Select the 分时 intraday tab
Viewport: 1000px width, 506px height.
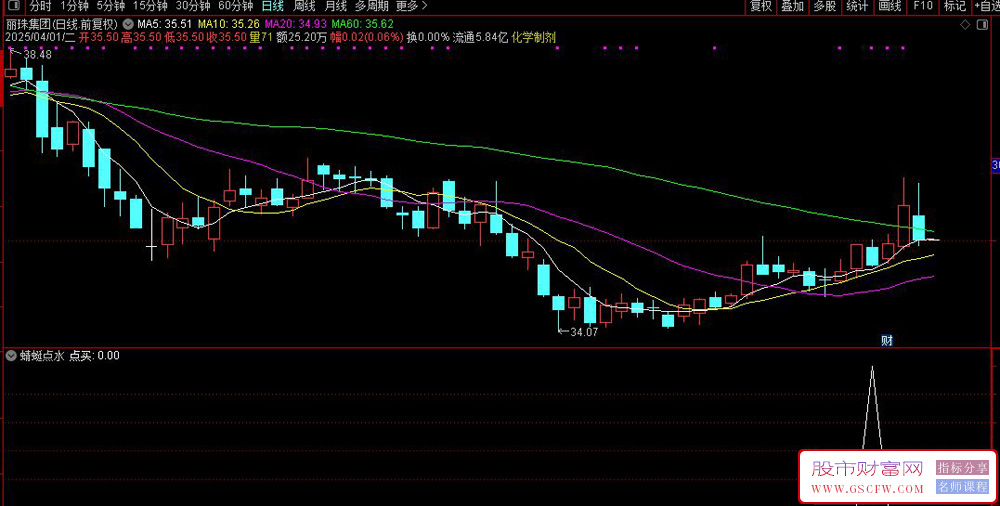pos(40,6)
